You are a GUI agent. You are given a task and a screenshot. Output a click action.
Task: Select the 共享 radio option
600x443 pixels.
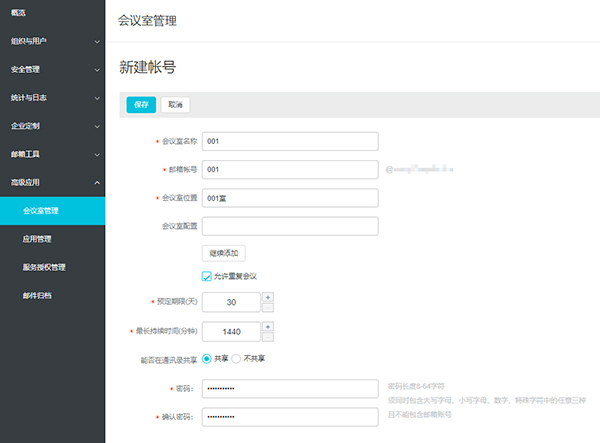[x=207, y=358]
